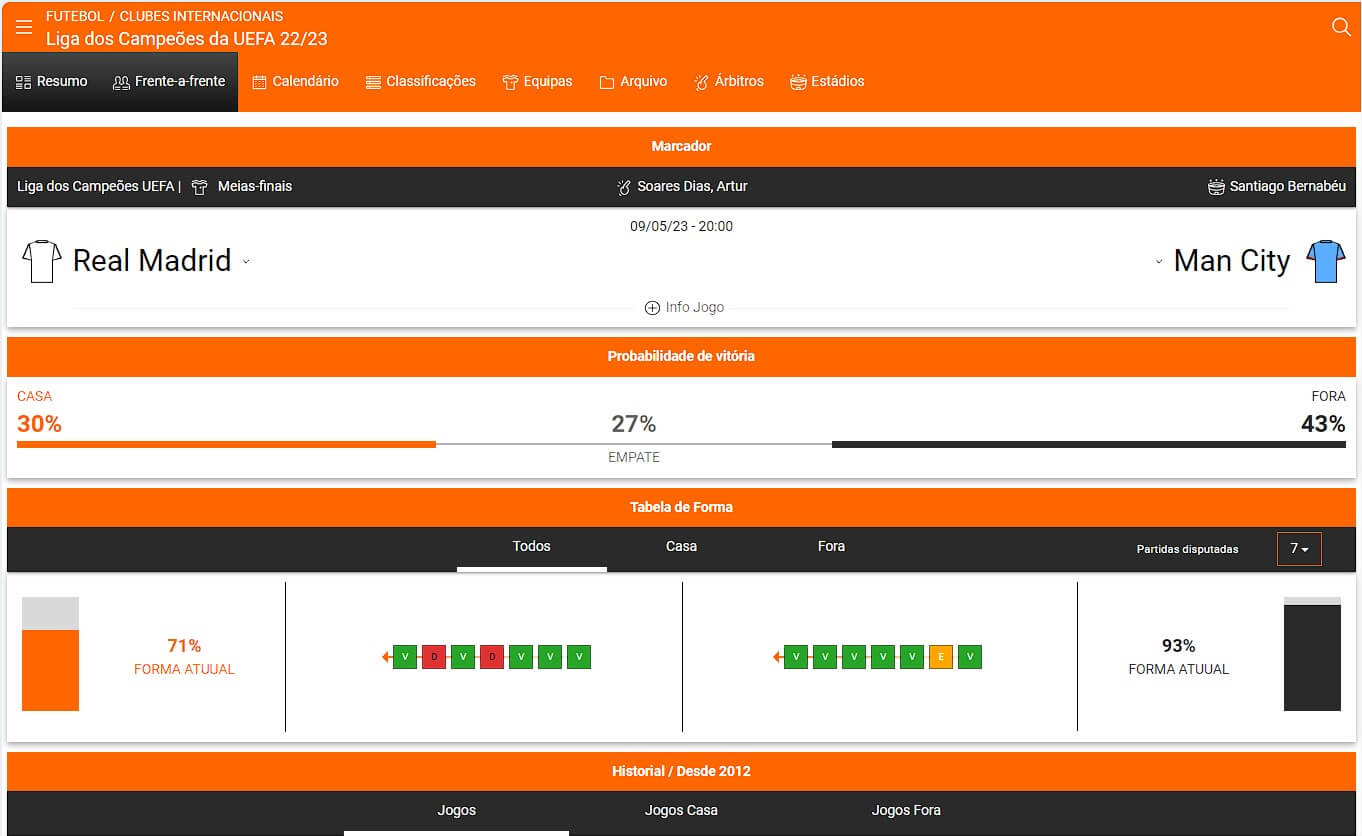This screenshot has height=836, width=1362.
Task: Select the Jogos Fora history tab
Action: (906, 811)
